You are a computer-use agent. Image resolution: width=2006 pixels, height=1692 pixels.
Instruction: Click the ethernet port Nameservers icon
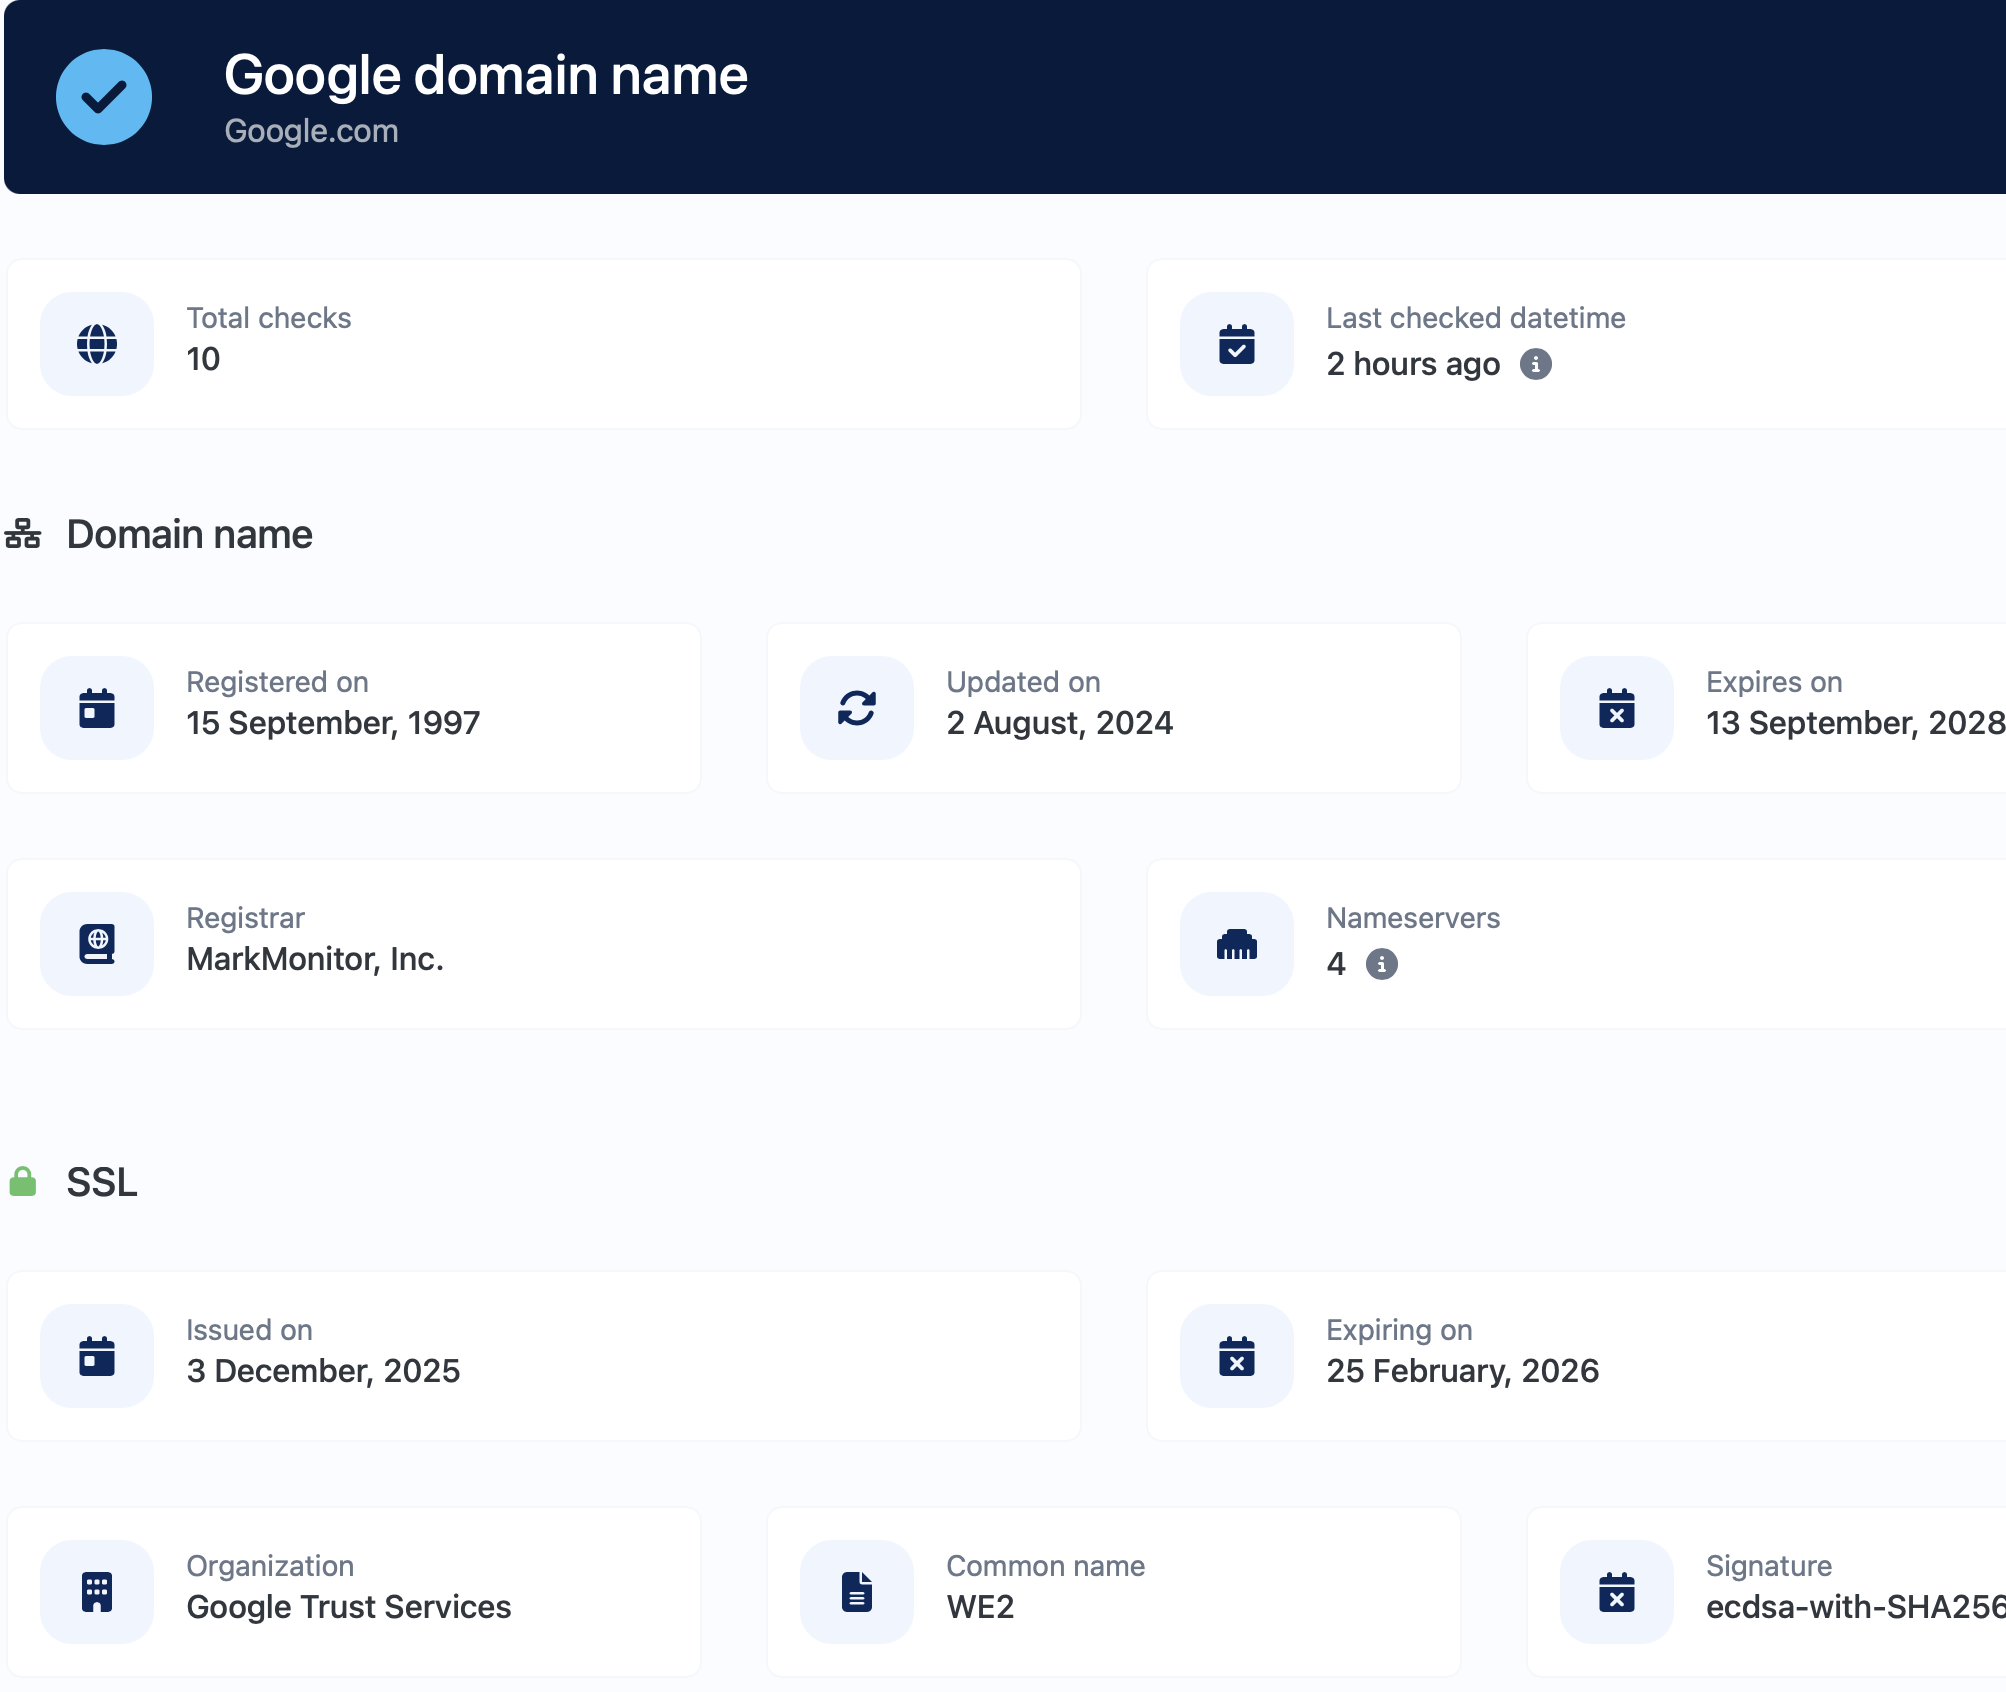[1237, 944]
